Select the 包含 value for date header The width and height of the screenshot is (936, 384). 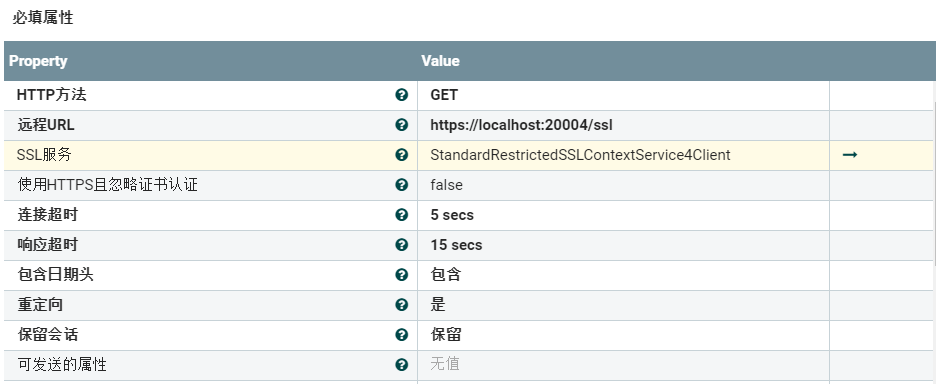point(623,275)
